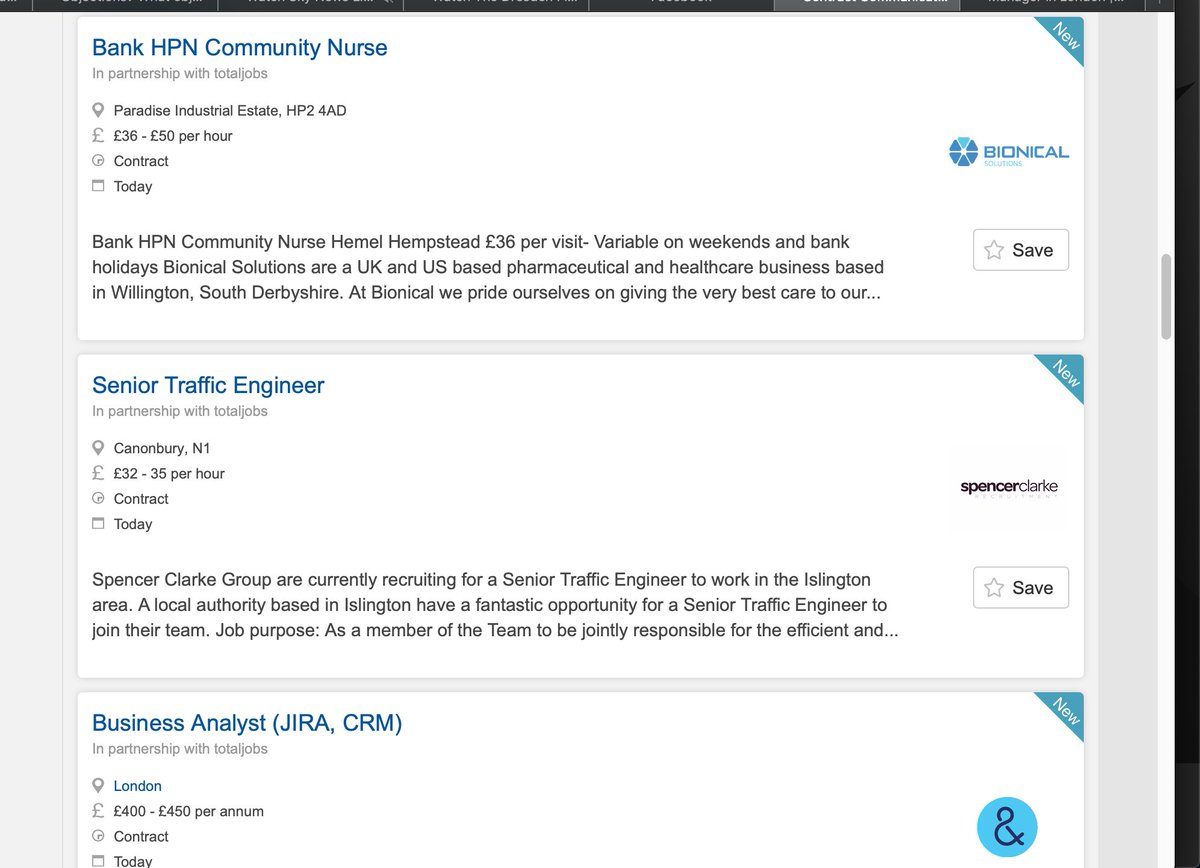Click 'Canonbury, N1' location text

pos(162,449)
